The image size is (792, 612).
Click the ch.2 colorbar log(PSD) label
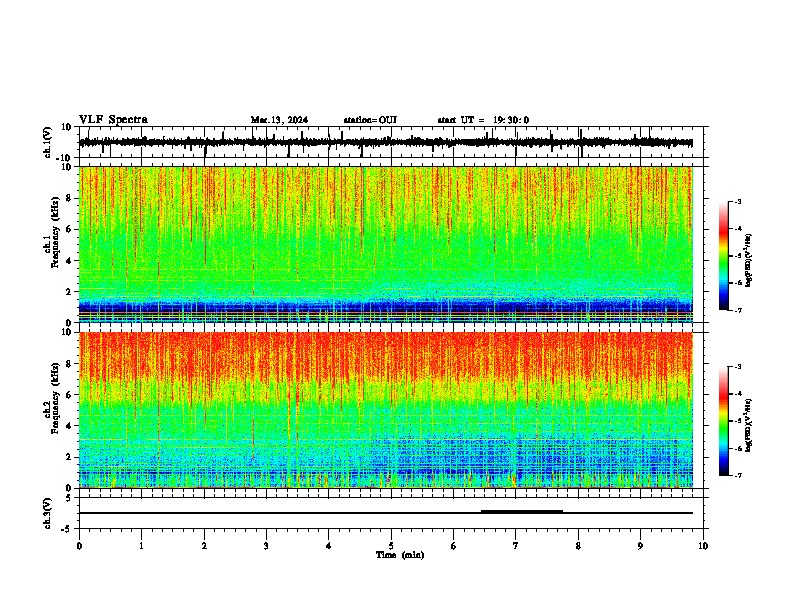point(748,426)
